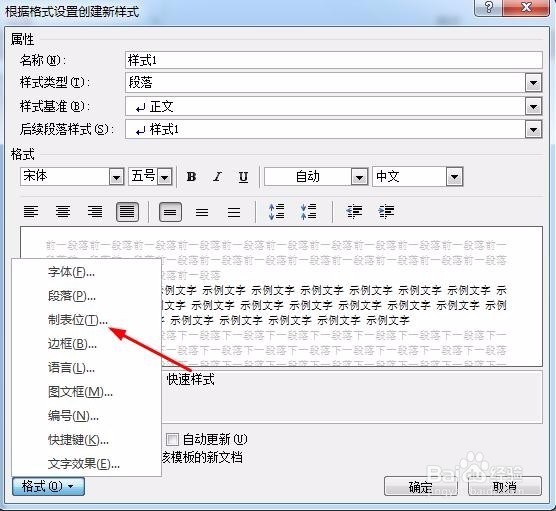556x511 pixels.
Task: Open the 中文 language script dropdown
Action: tap(455, 177)
